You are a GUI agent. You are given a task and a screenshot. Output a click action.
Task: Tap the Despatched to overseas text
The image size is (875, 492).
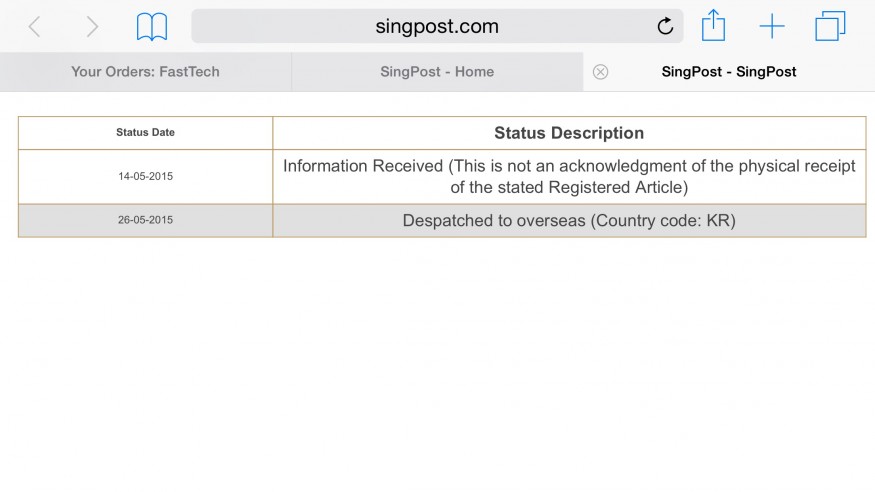pos(495,220)
